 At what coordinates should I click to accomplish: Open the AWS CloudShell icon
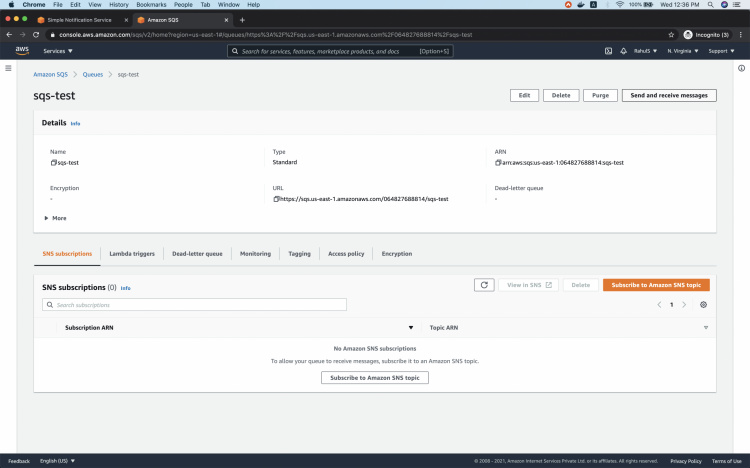tap(608, 50)
